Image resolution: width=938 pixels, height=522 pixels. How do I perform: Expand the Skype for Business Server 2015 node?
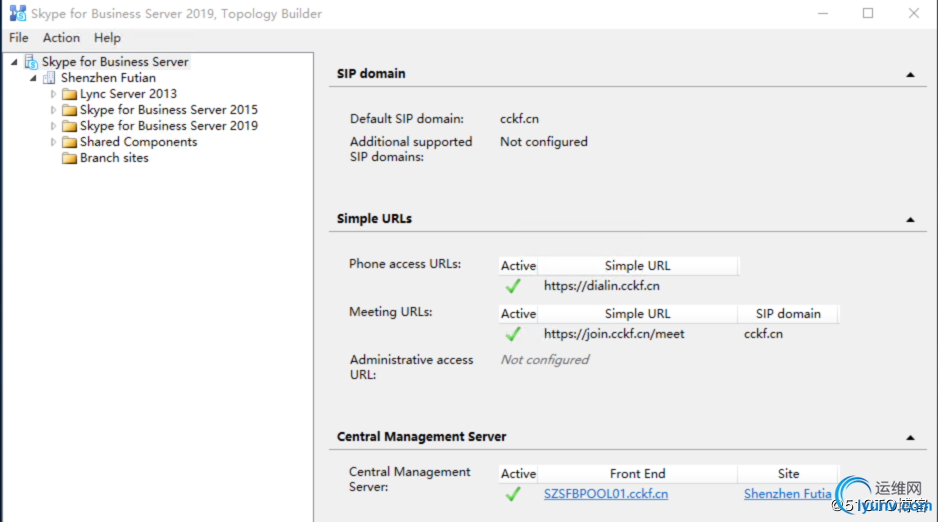point(53,110)
